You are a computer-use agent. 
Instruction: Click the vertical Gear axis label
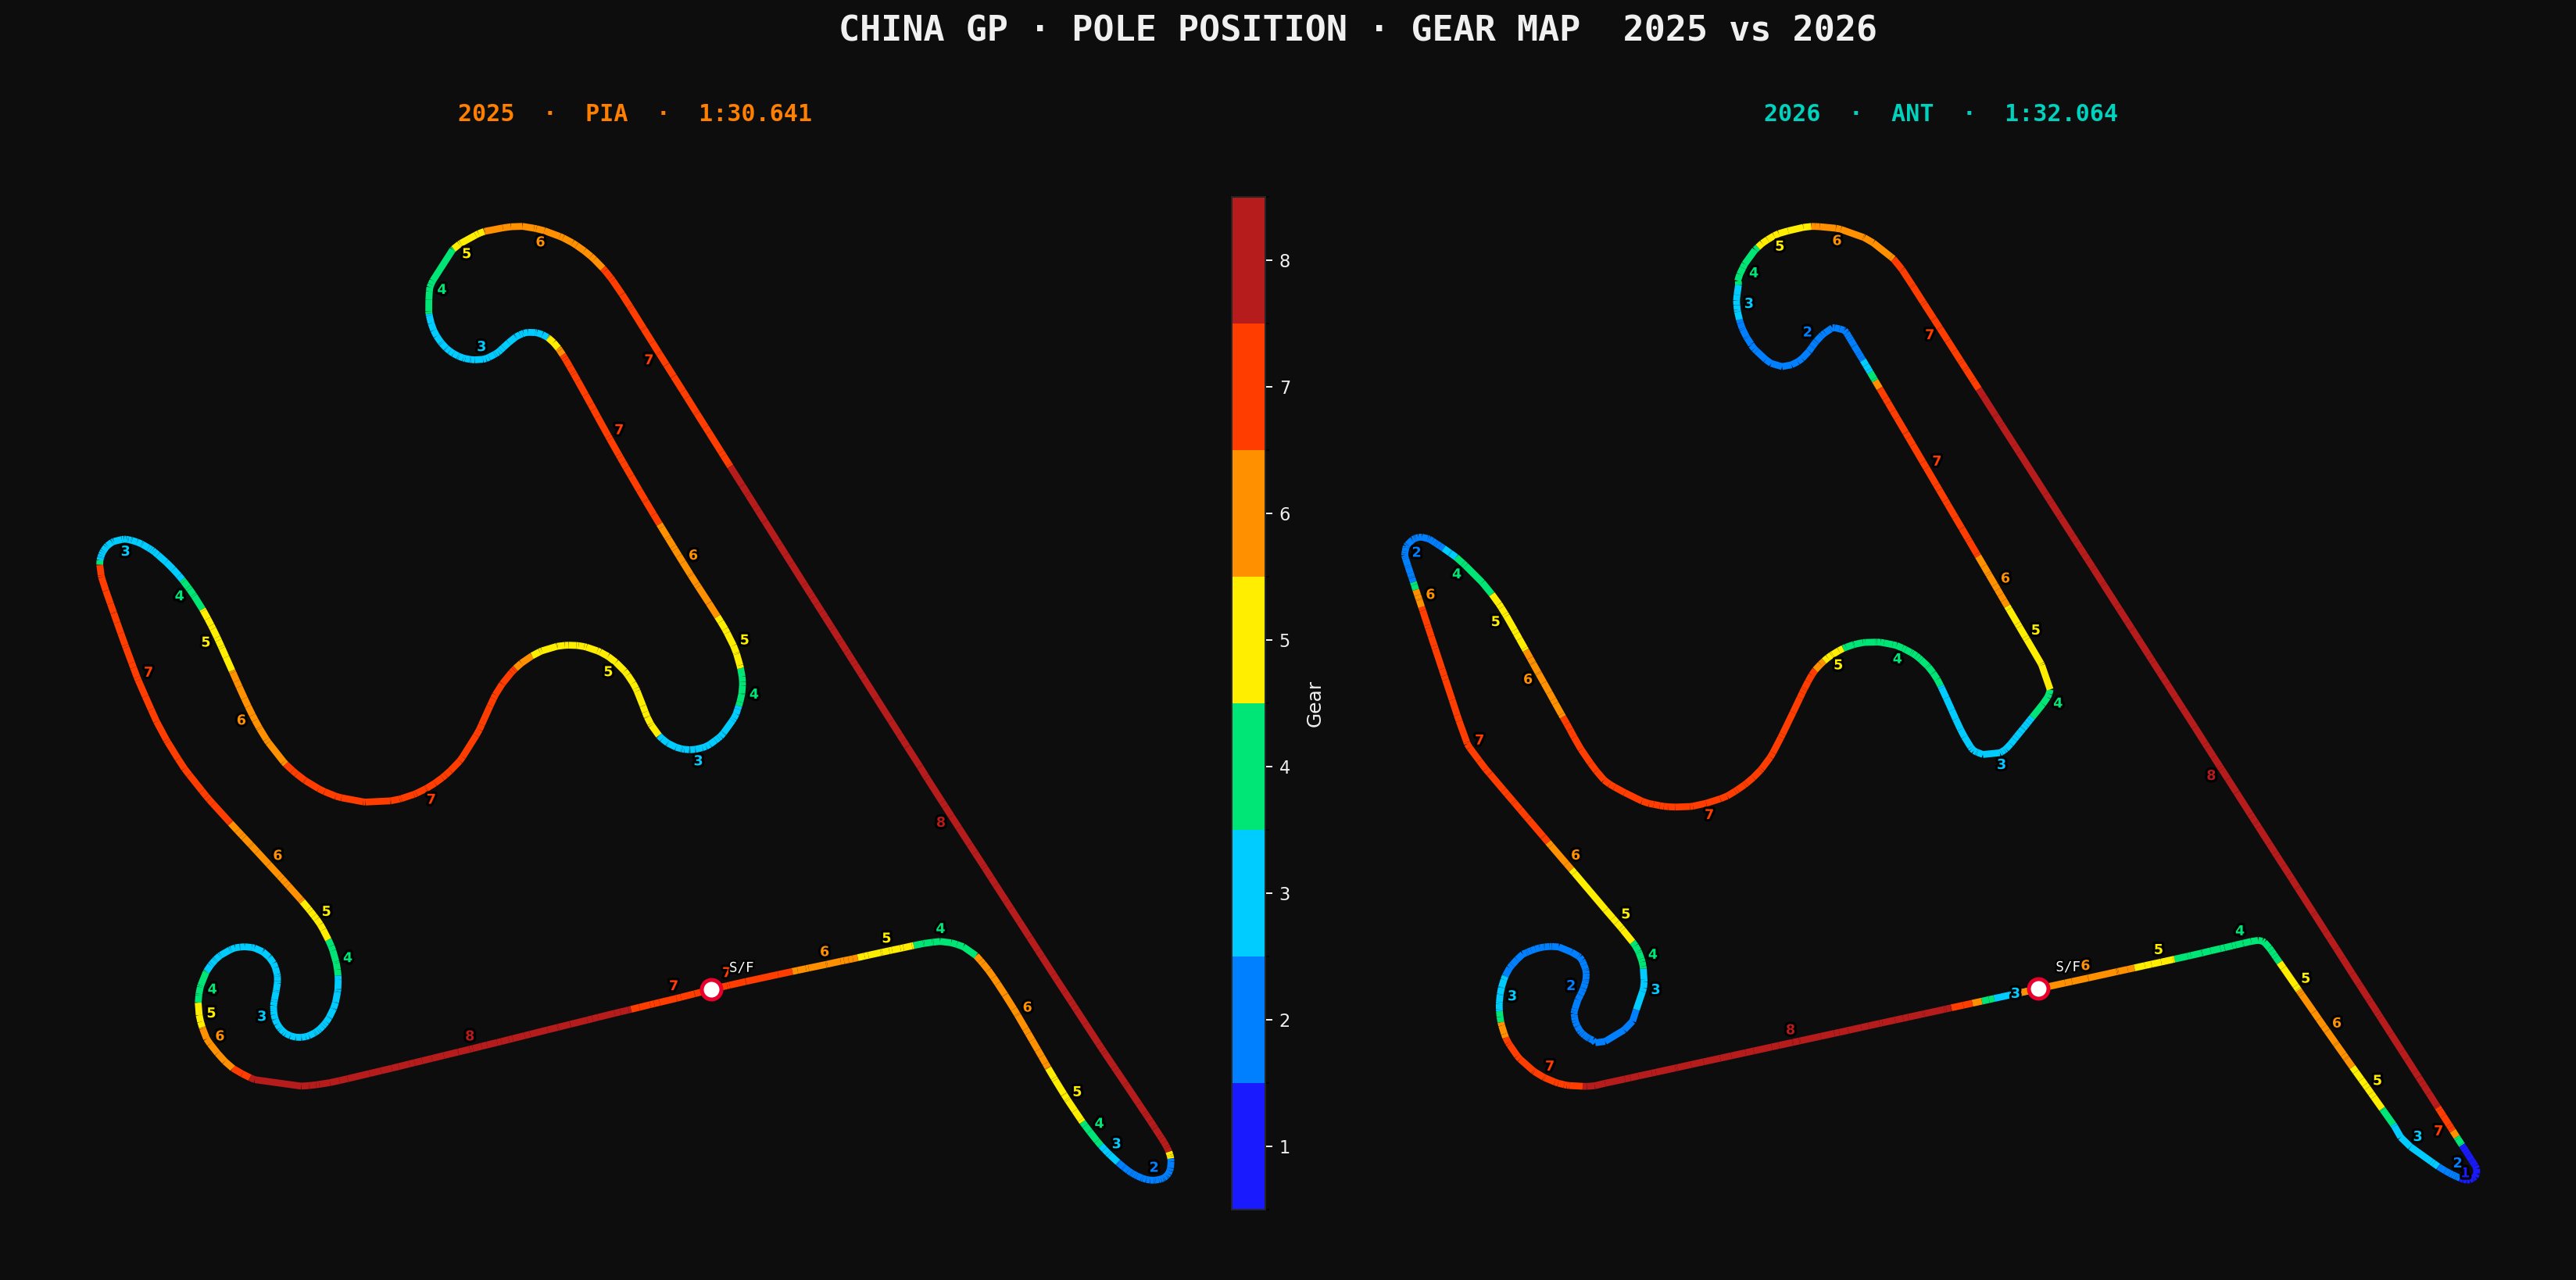point(1314,704)
